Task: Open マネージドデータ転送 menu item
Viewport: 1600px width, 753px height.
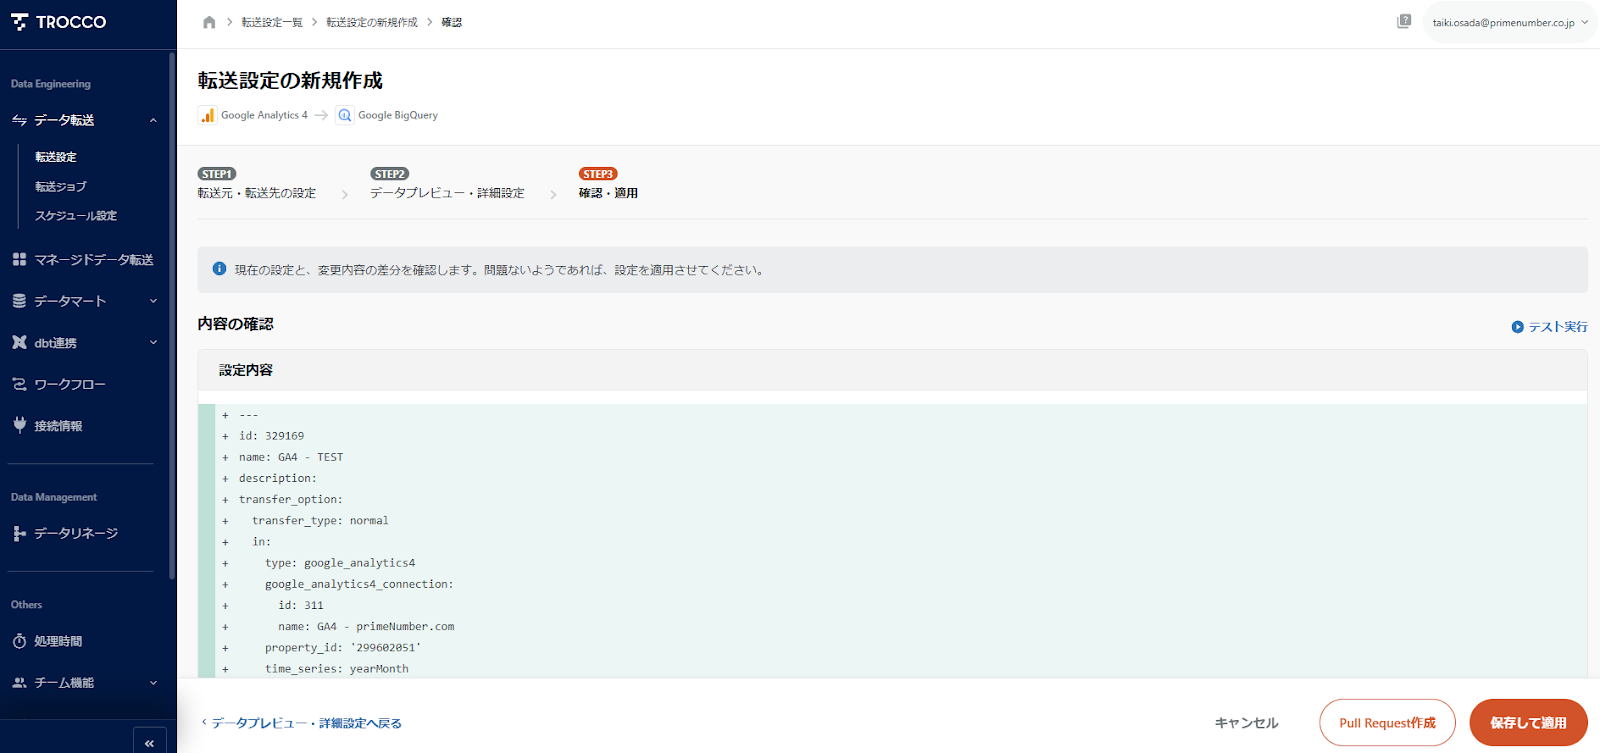Action: click(94, 260)
